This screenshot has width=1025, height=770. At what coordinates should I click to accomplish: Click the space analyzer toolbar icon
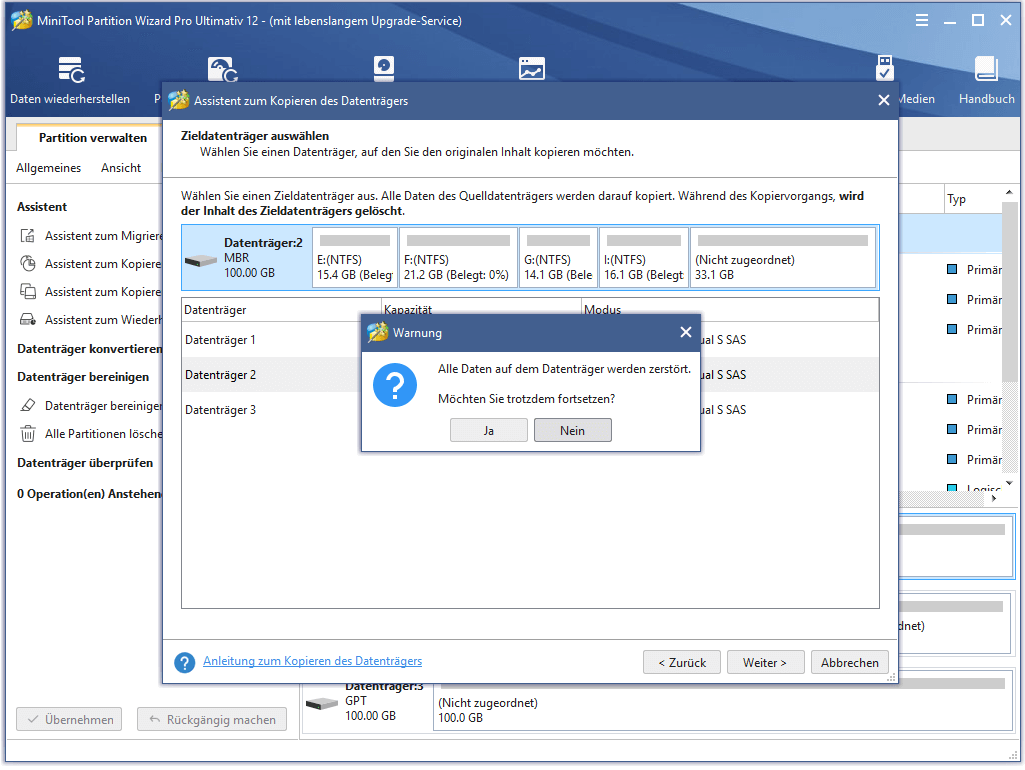coord(532,69)
